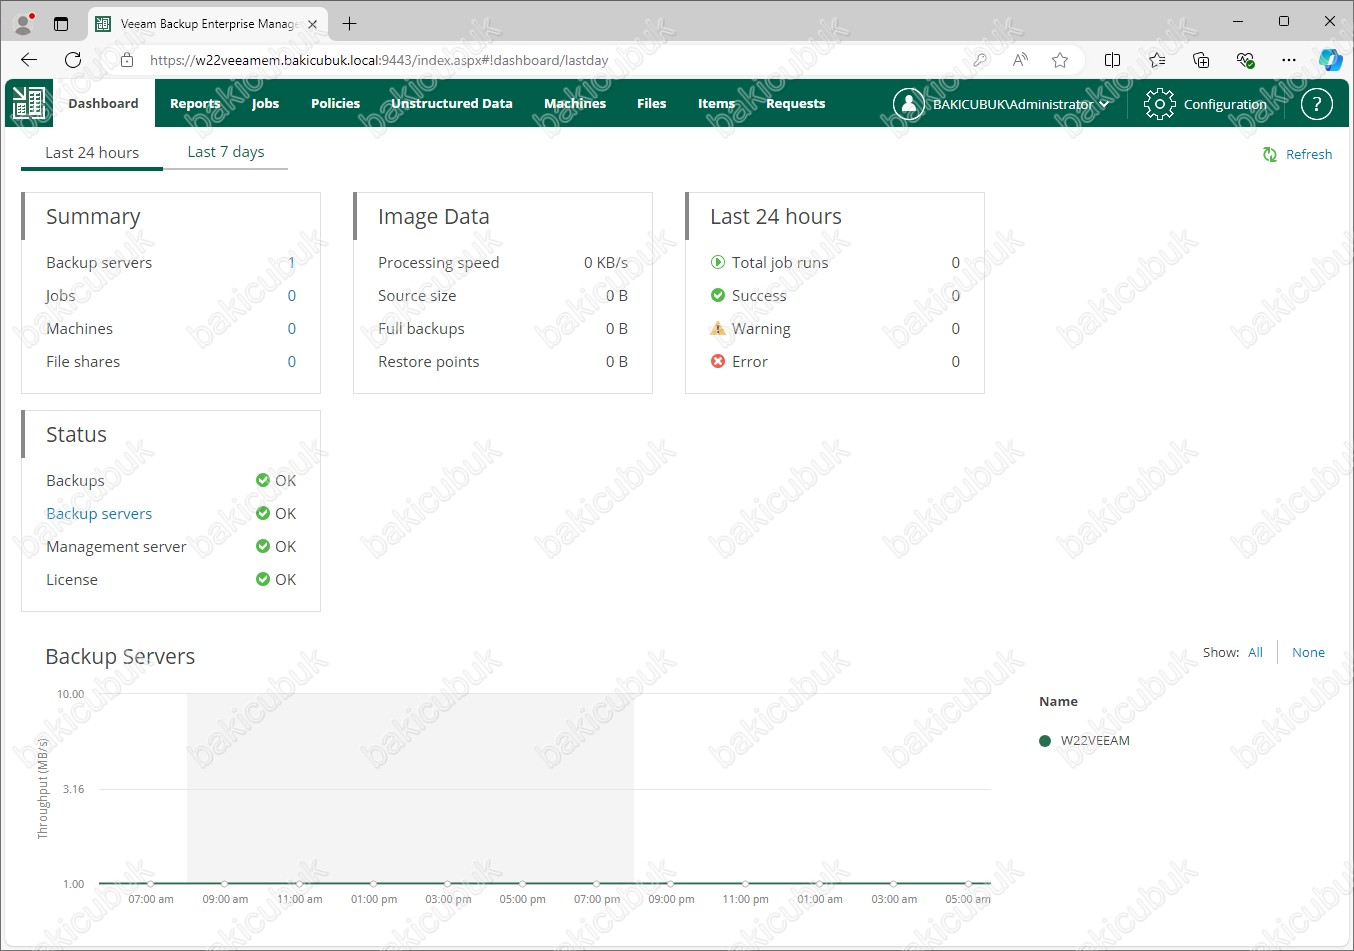
Task: Open the Edge profile icon
Action: (x=24, y=22)
